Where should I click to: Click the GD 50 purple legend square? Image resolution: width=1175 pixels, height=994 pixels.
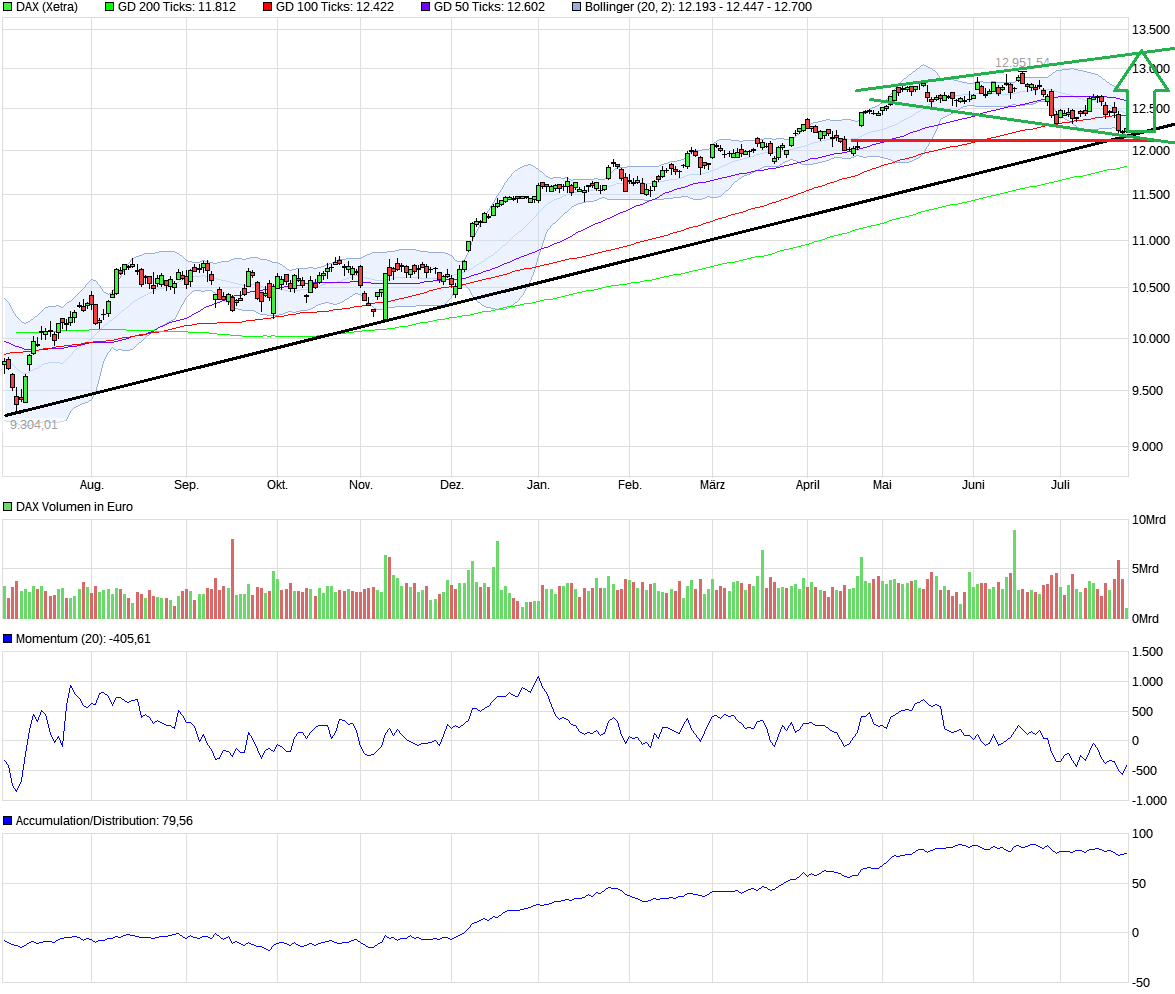pos(426,7)
